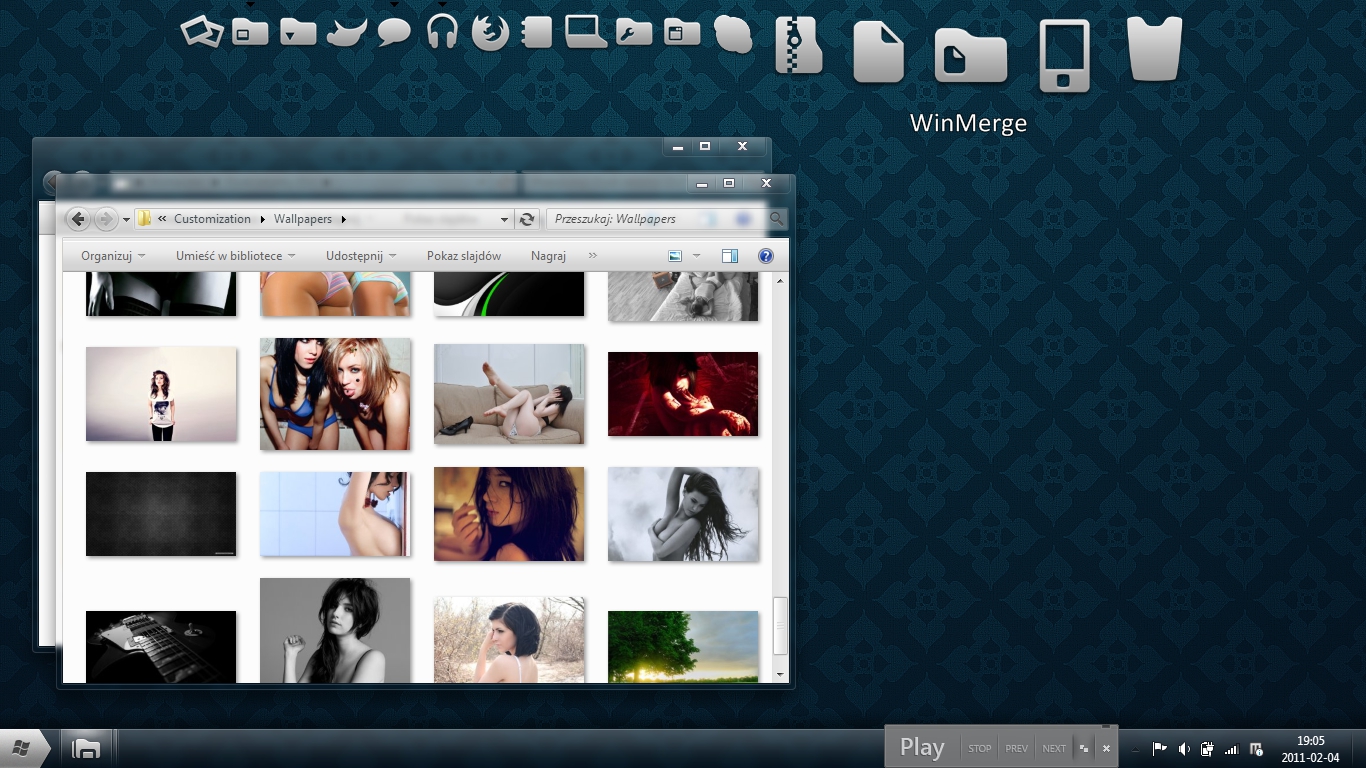
Task: Open the Udostępnij dropdown
Action: pos(361,256)
